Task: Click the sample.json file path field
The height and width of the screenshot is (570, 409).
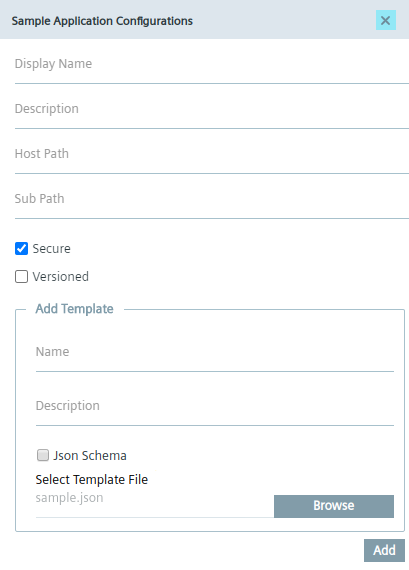Action: (155, 503)
